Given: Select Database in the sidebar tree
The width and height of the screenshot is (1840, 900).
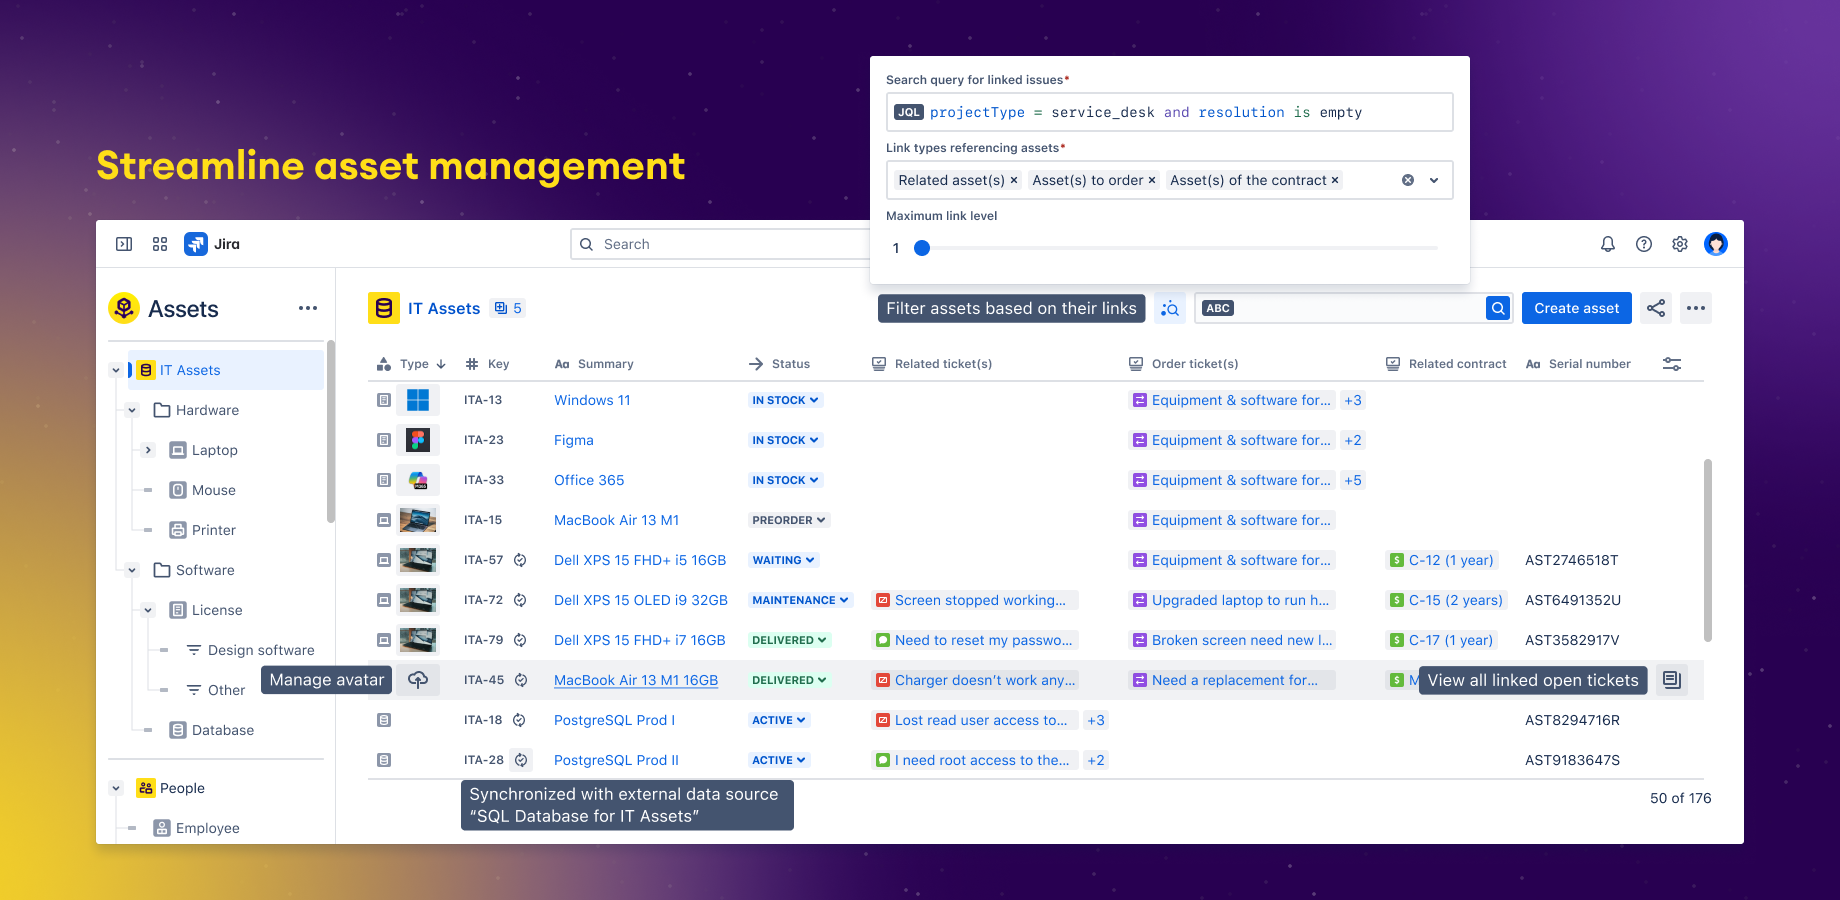Looking at the screenshot, I should point(222,730).
